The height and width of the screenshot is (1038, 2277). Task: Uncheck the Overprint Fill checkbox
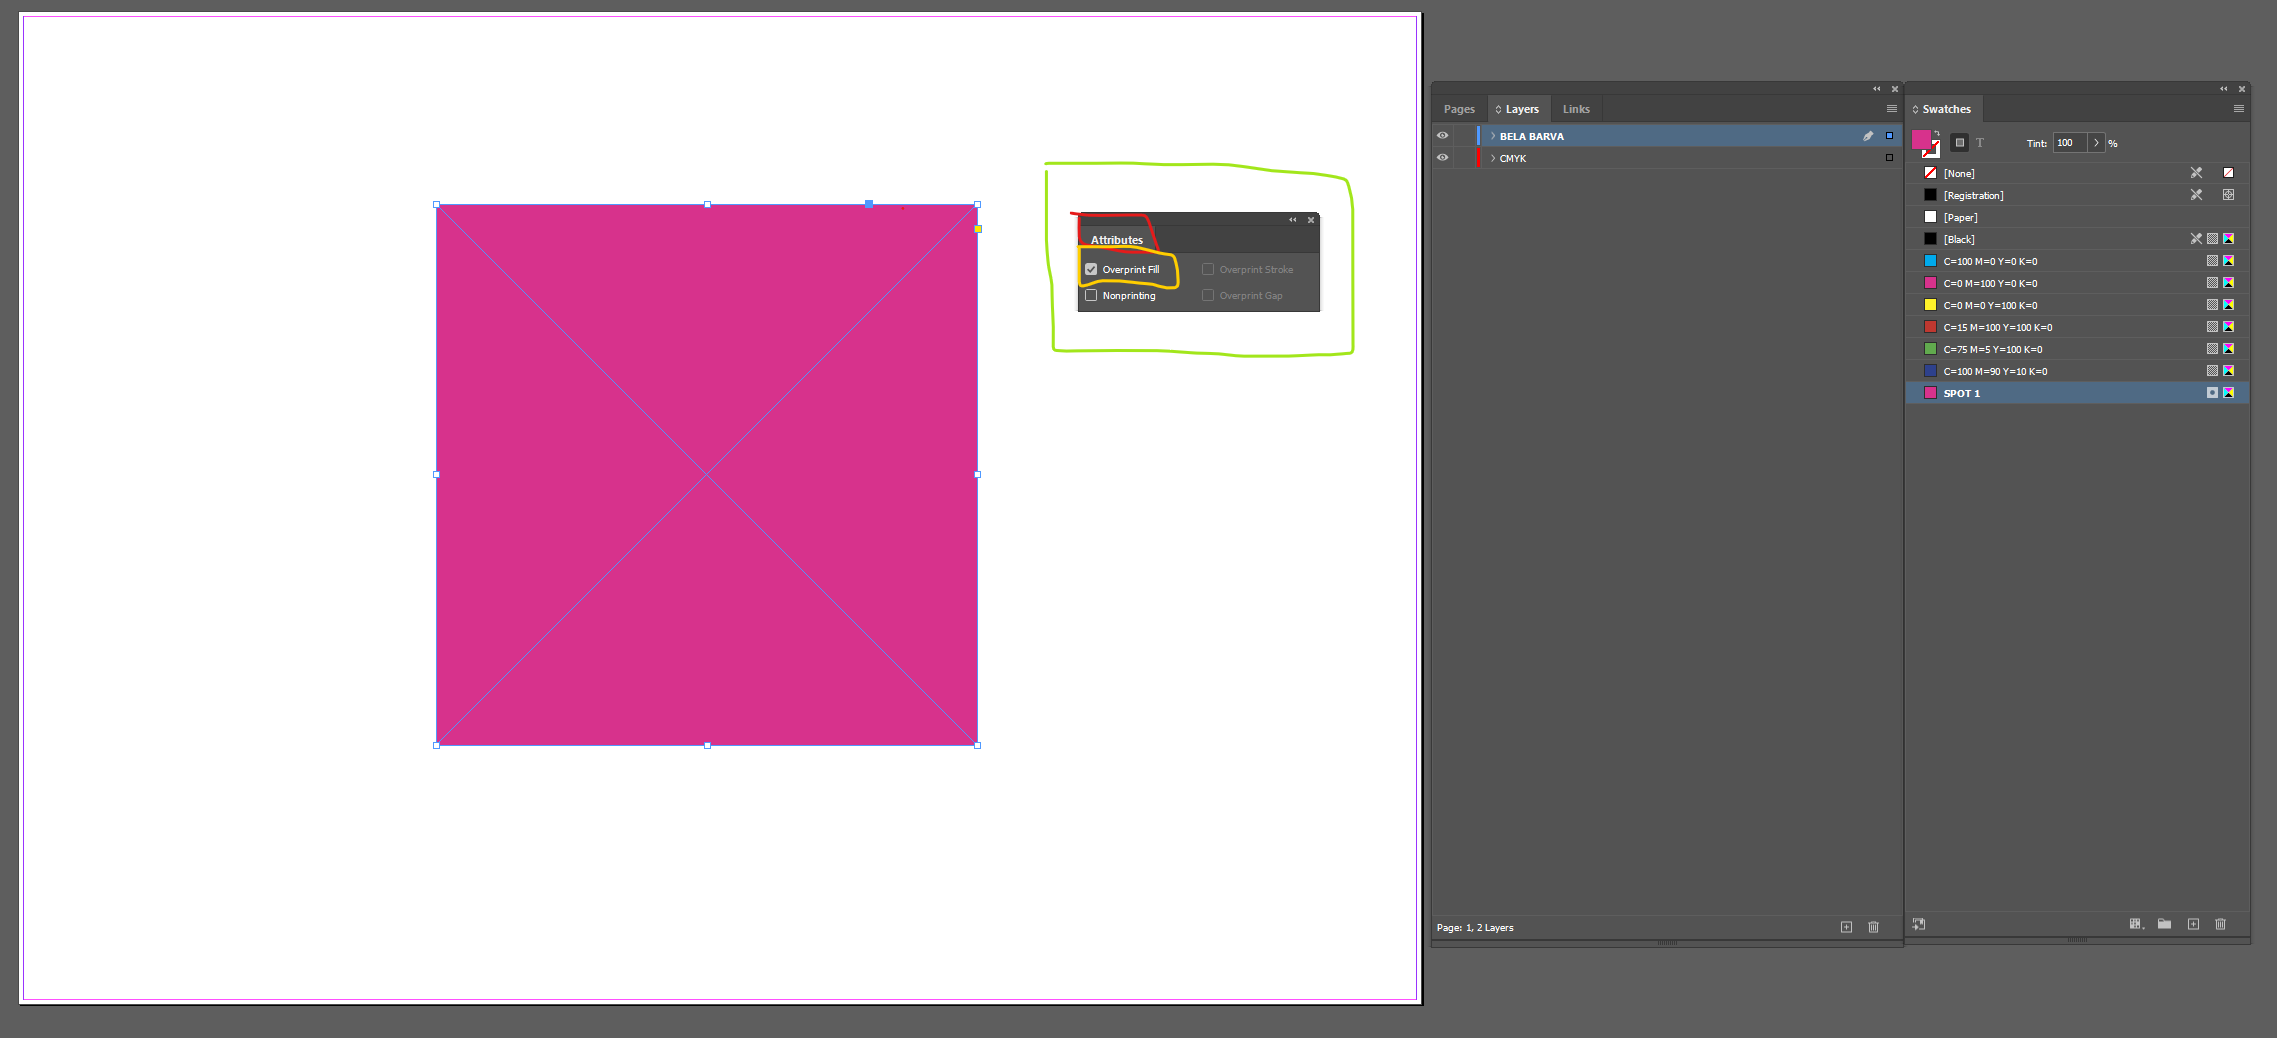pyautogui.click(x=1091, y=269)
